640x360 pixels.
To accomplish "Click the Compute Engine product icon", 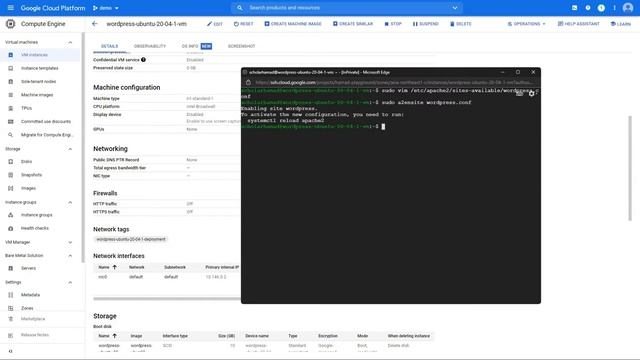I will pos(11,24).
